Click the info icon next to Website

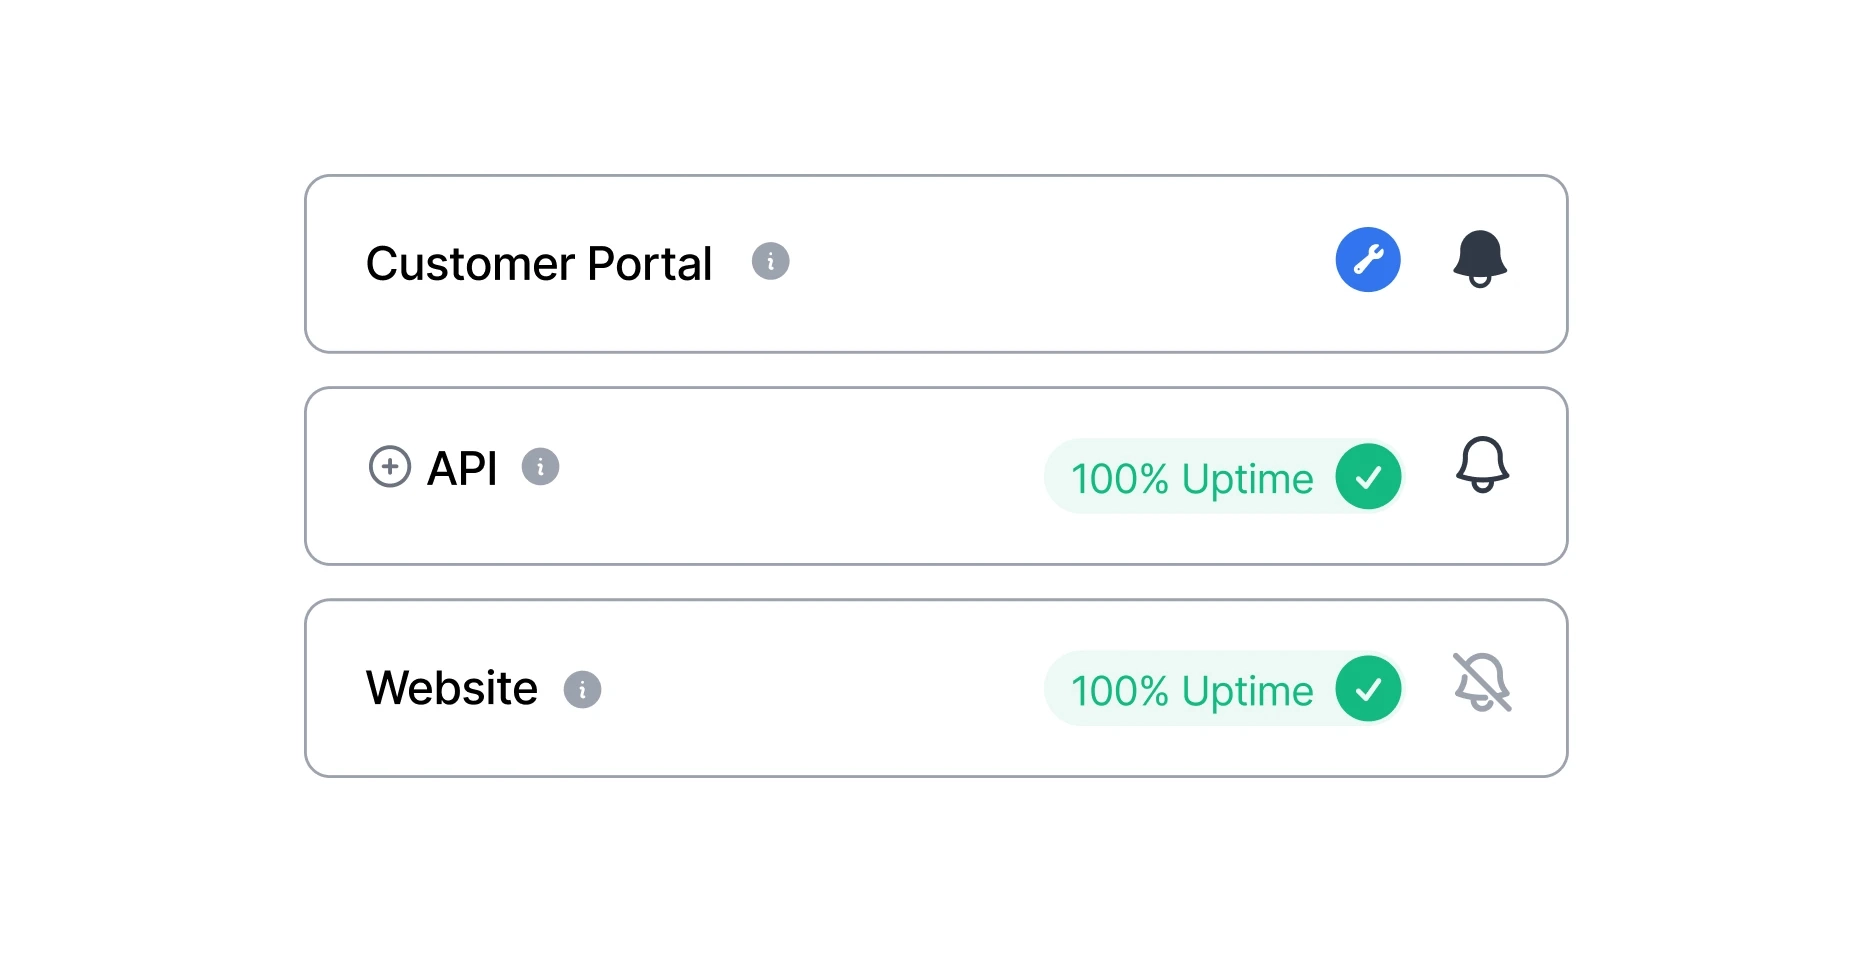(583, 689)
